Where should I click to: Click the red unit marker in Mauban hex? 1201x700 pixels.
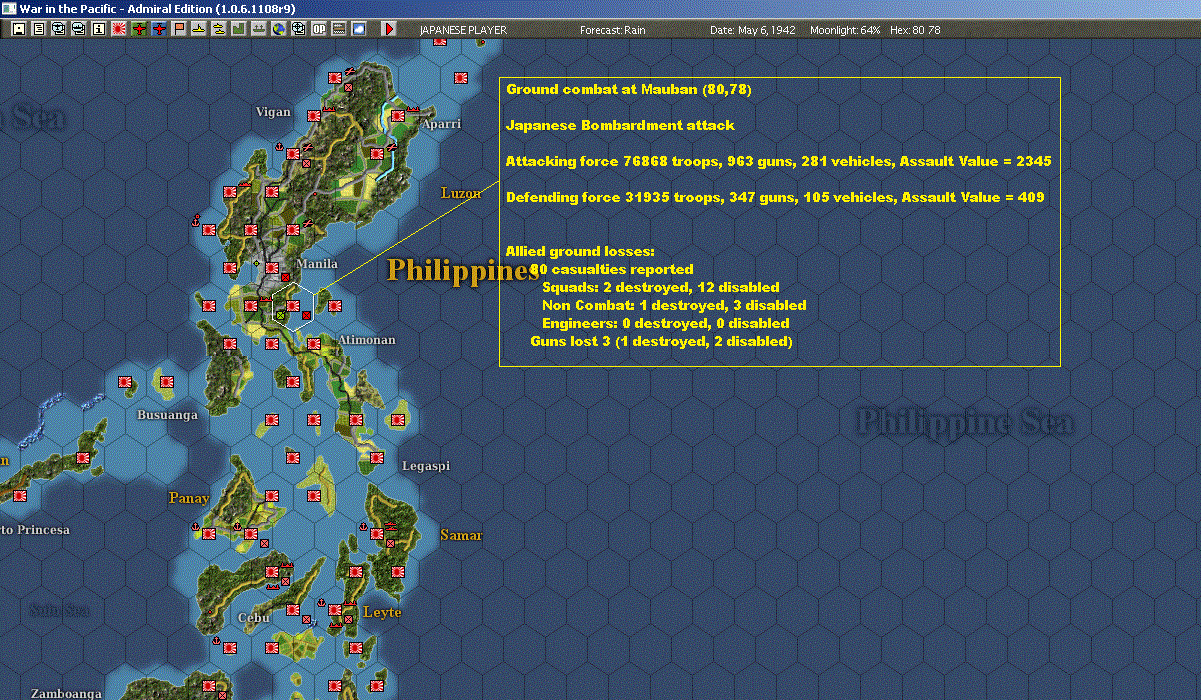click(x=306, y=315)
